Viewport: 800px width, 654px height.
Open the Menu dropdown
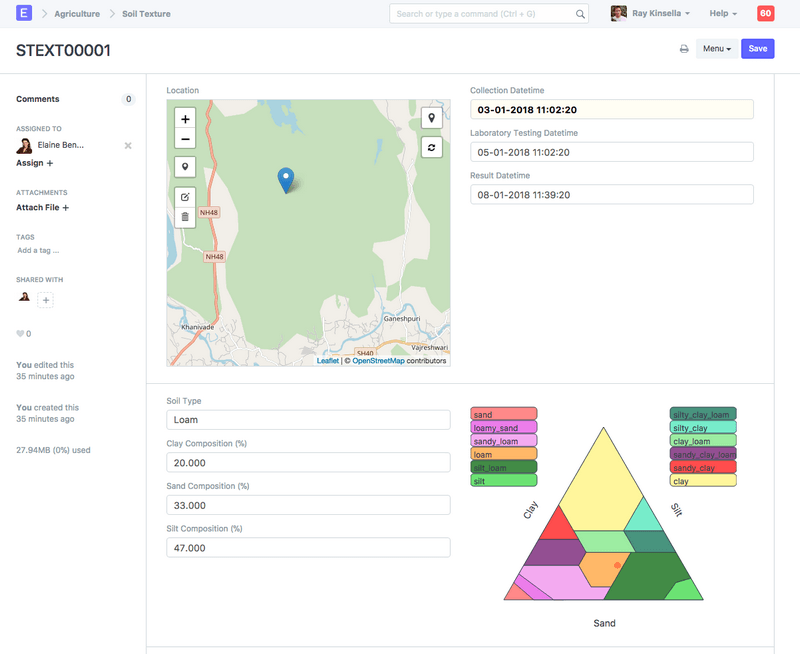click(716, 49)
